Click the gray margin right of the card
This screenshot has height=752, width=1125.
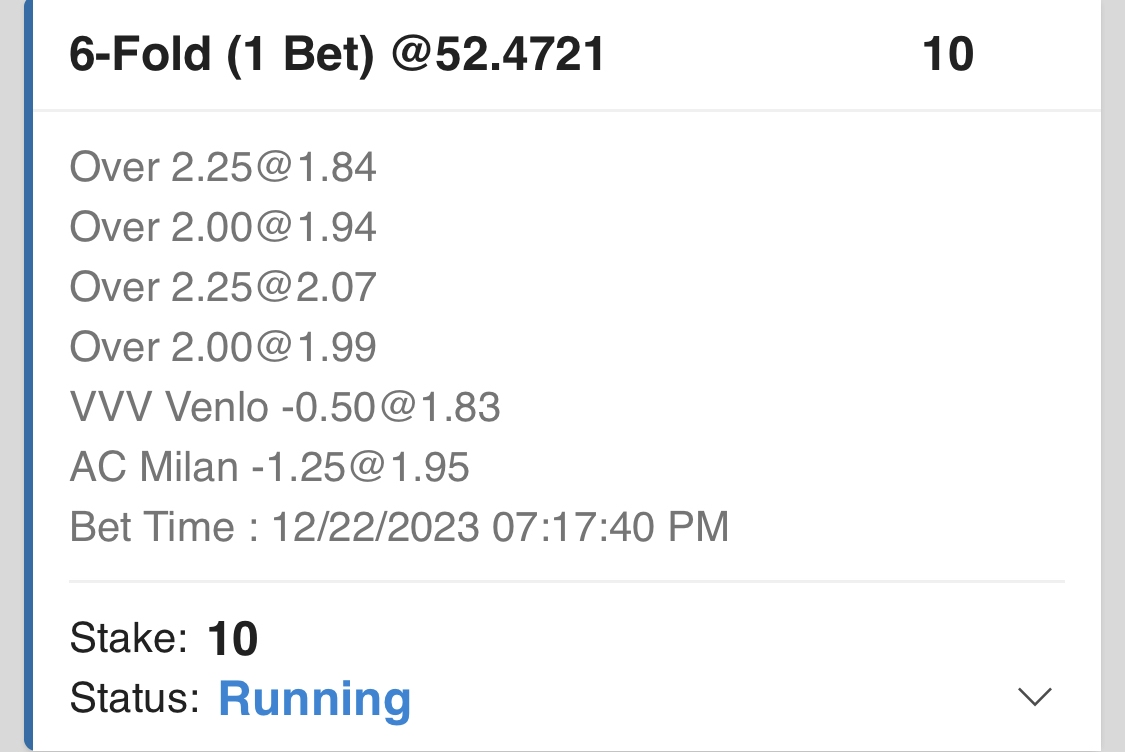pos(1113,376)
